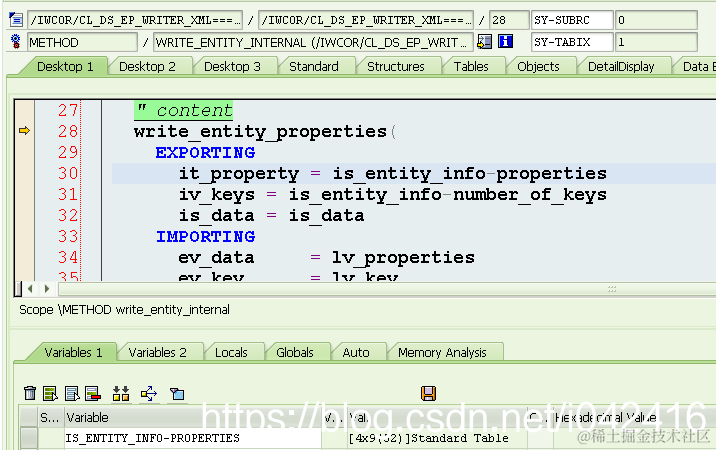Click the WRITE_ENTITY_INTERNAL method name field
Viewport: 716px width, 450px height.
(313, 42)
